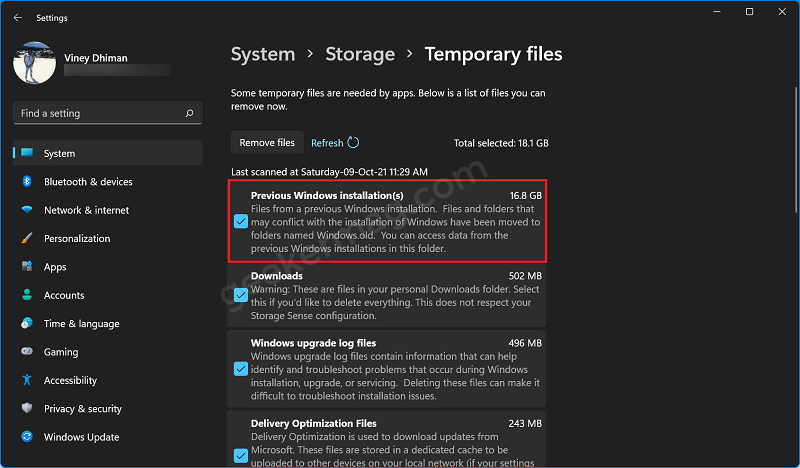Click the 502 MB Downloads size
The image size is (800, 468).
coord(525,276)
